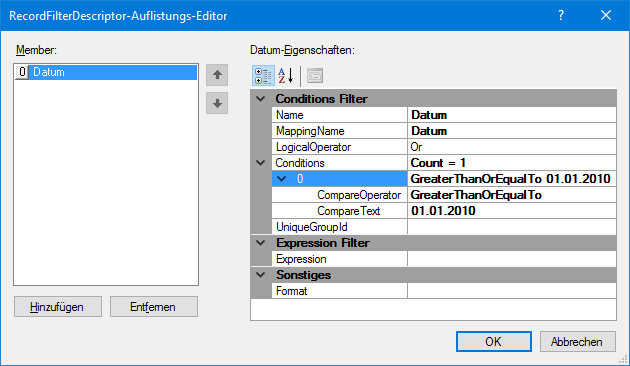Click Hinzufügen to add a member
The width and height of the screenshot is (630, 366).
[x=58, y=307]
